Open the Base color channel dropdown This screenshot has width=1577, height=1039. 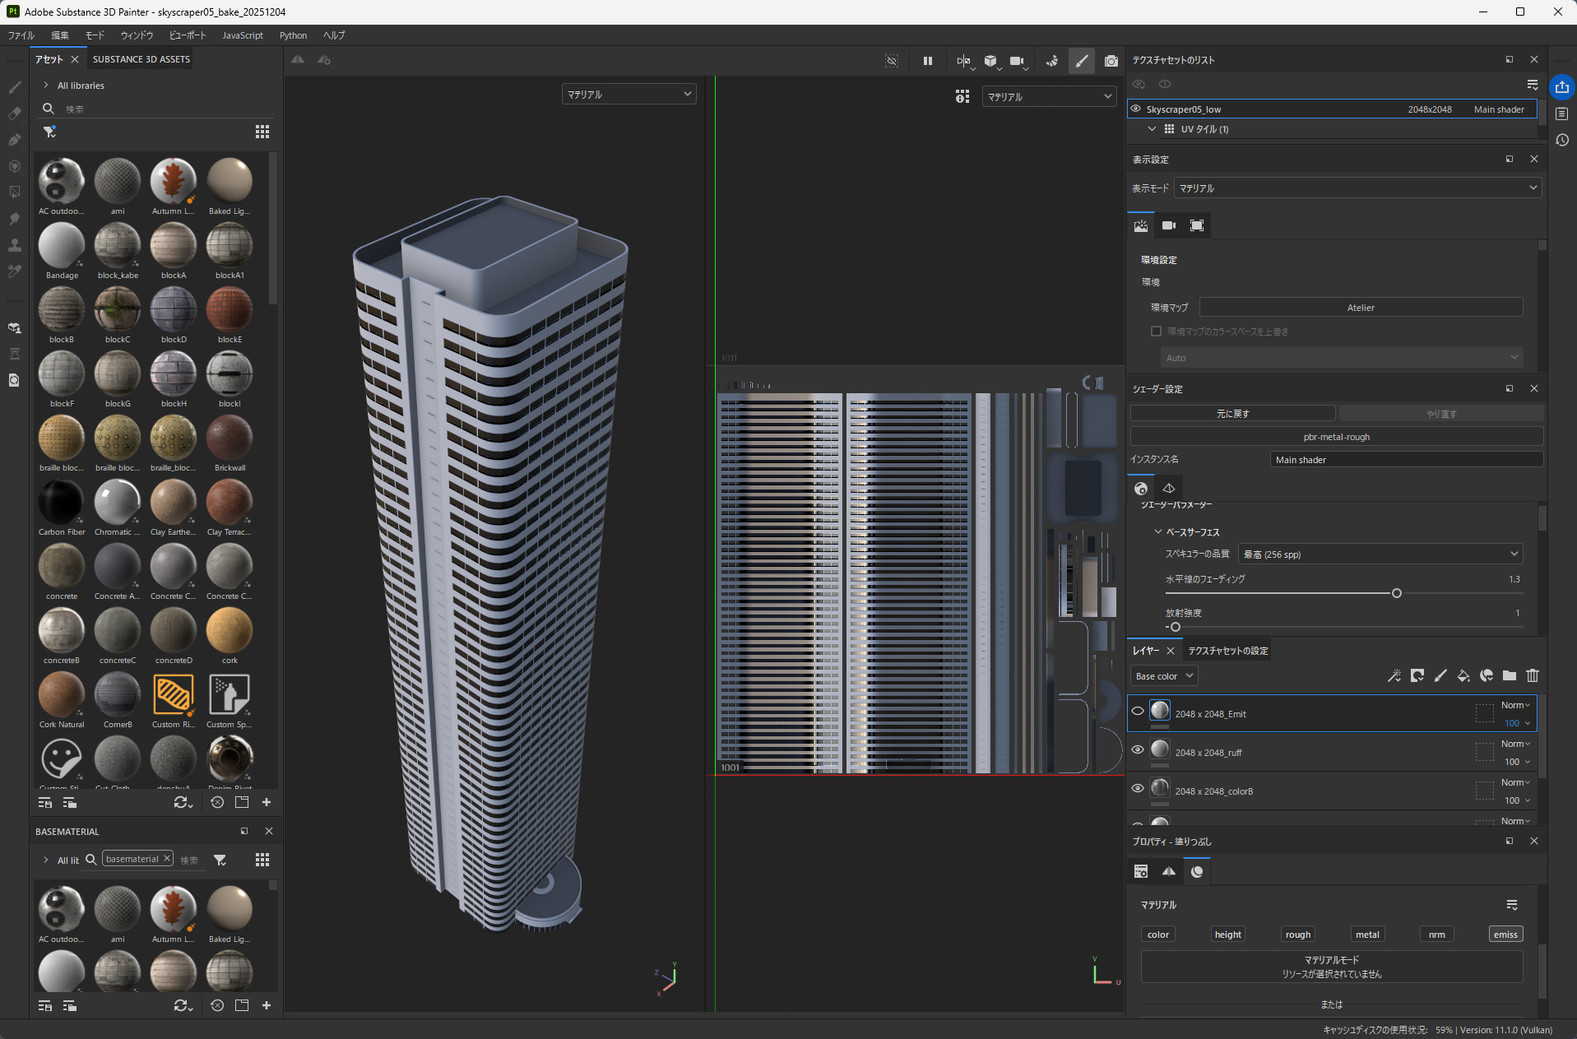point(1163,676)
